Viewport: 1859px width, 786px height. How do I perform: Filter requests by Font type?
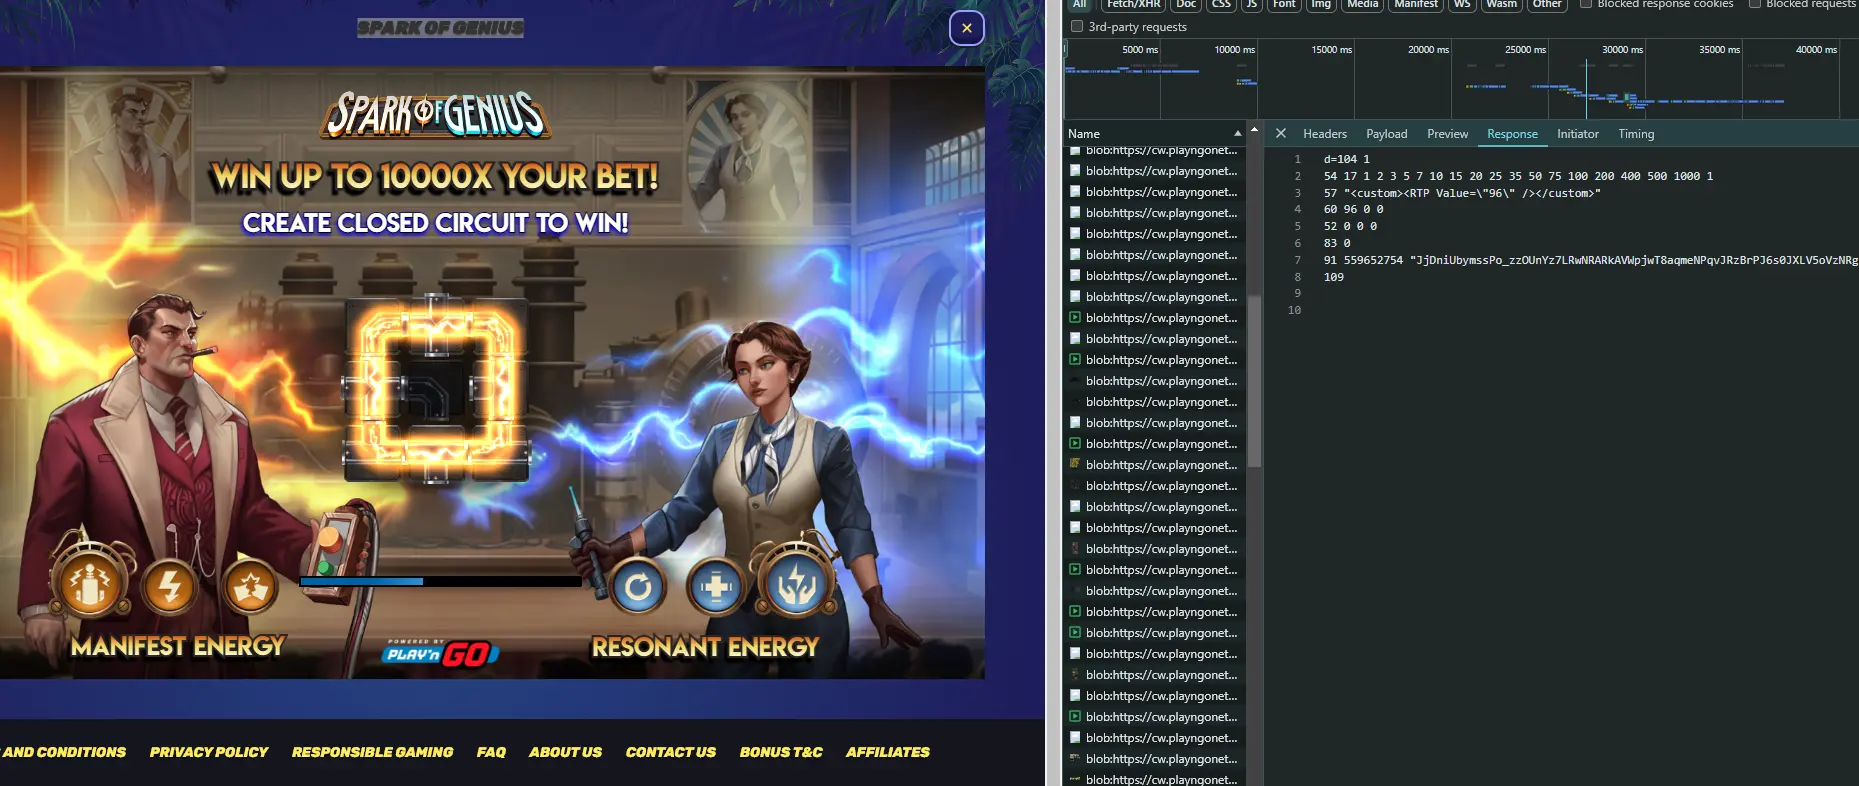[x=1284, y=4]
